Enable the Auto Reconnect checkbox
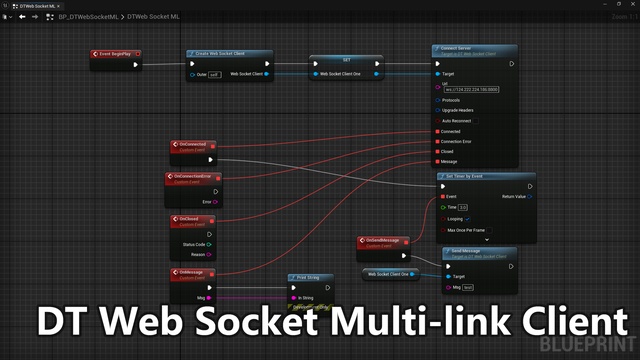This screenshot has width=640, height=360. [x=476, y=121]
